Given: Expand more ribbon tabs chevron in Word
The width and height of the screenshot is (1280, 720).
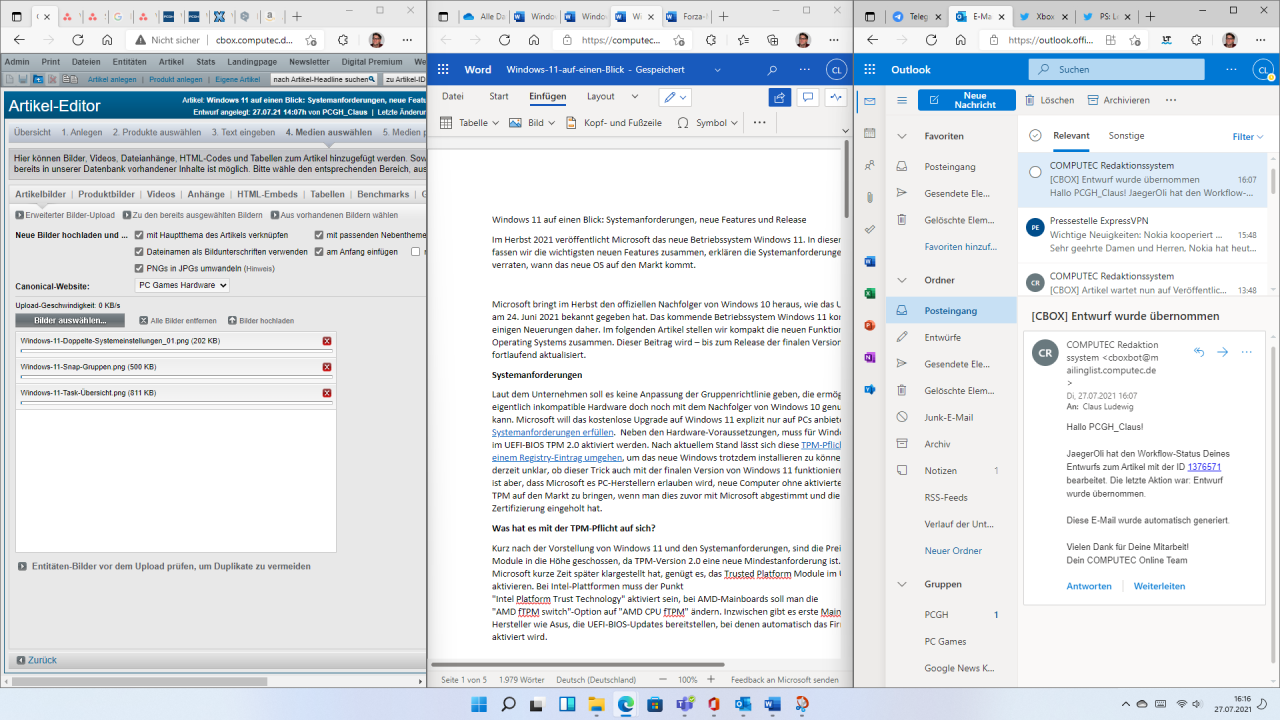Looking at the screenshot, I should [634, 97].
